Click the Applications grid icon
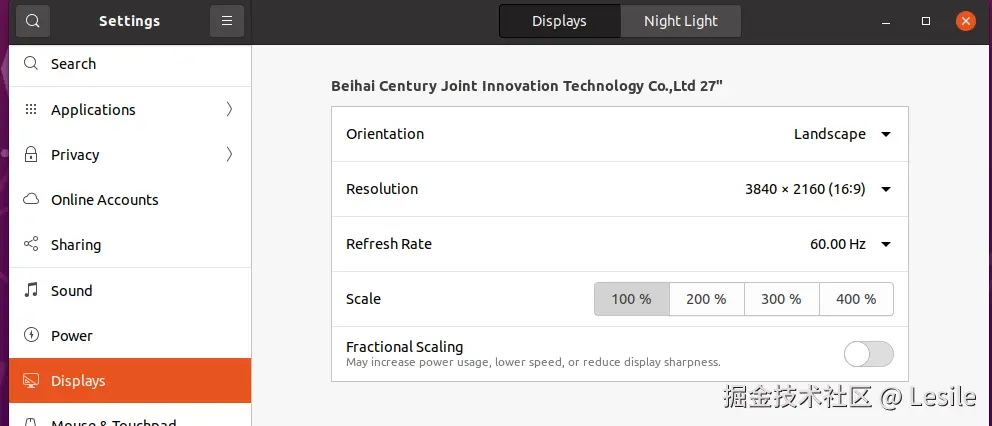992x426 pixels. tap(31, 110)
